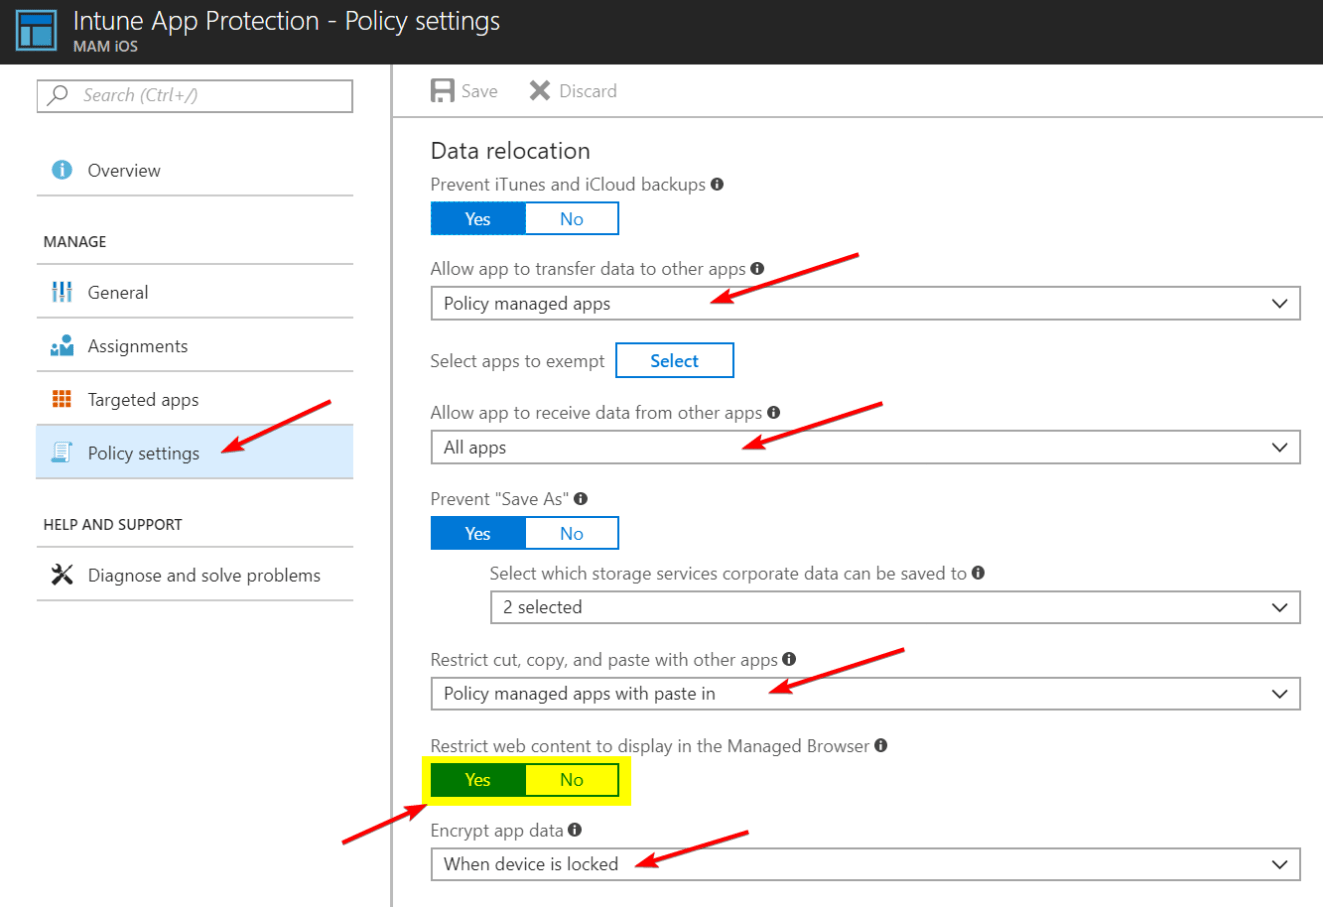Screen dimensions: 1323x907
Task: Click the Targeted apps grid icon
Action: coord(62,399)
